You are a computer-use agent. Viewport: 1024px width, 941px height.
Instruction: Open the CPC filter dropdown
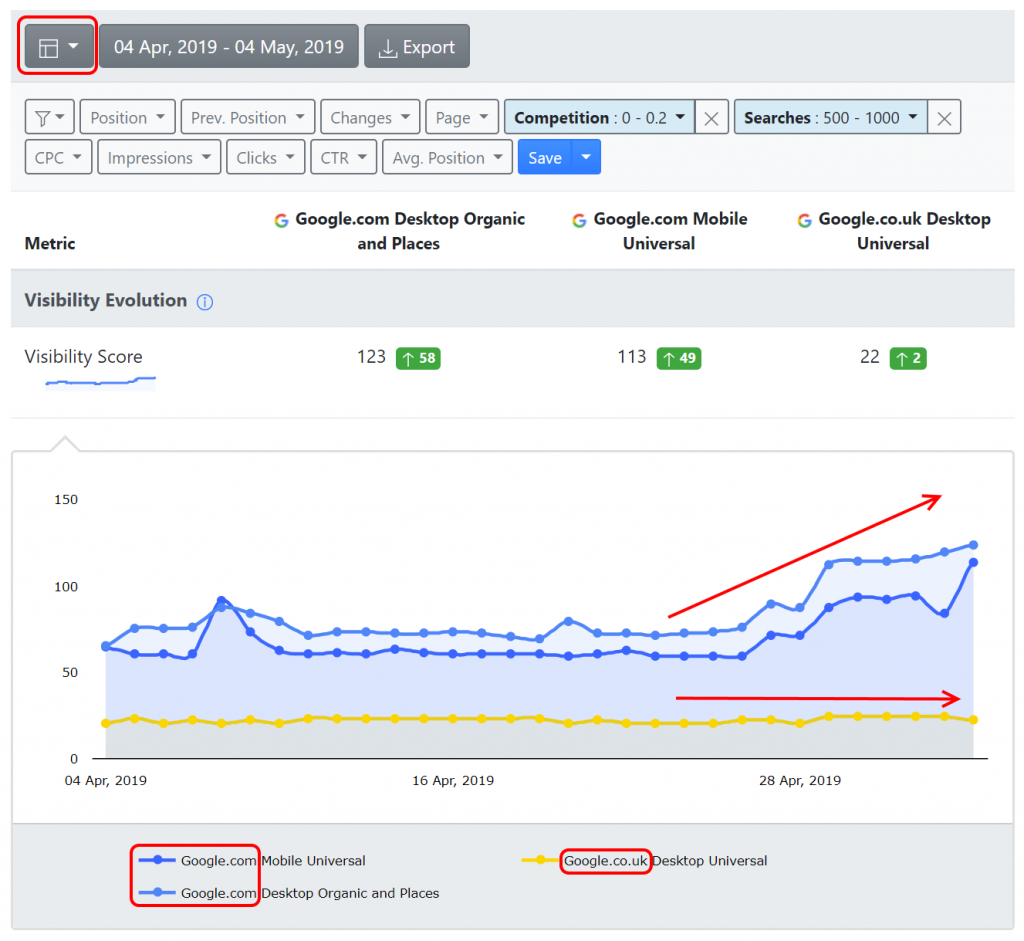pos(58,157)
